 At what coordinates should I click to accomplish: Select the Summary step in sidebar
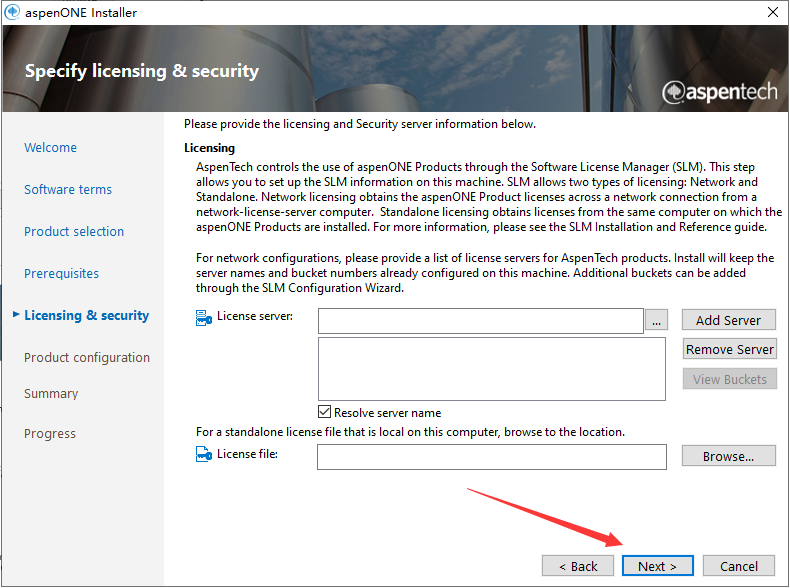[51, 394]
